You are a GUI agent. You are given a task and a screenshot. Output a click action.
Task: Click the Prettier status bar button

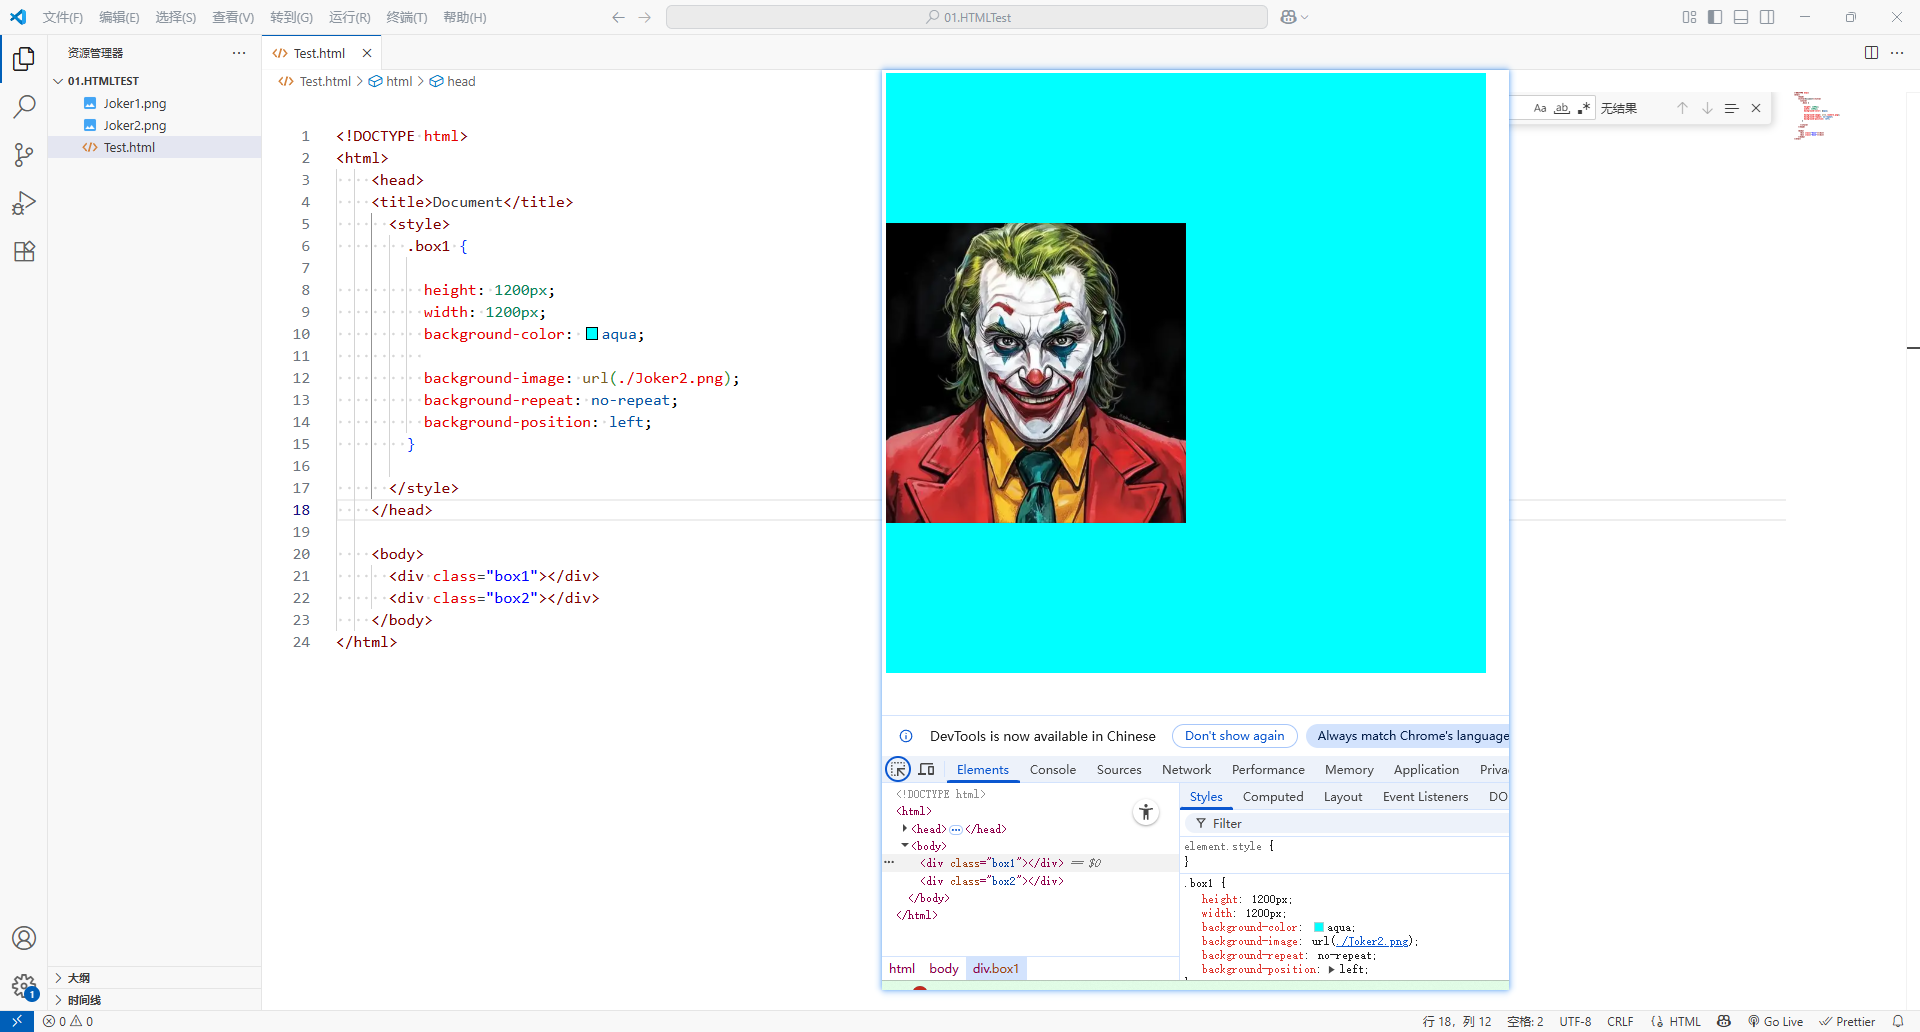1847,1021
